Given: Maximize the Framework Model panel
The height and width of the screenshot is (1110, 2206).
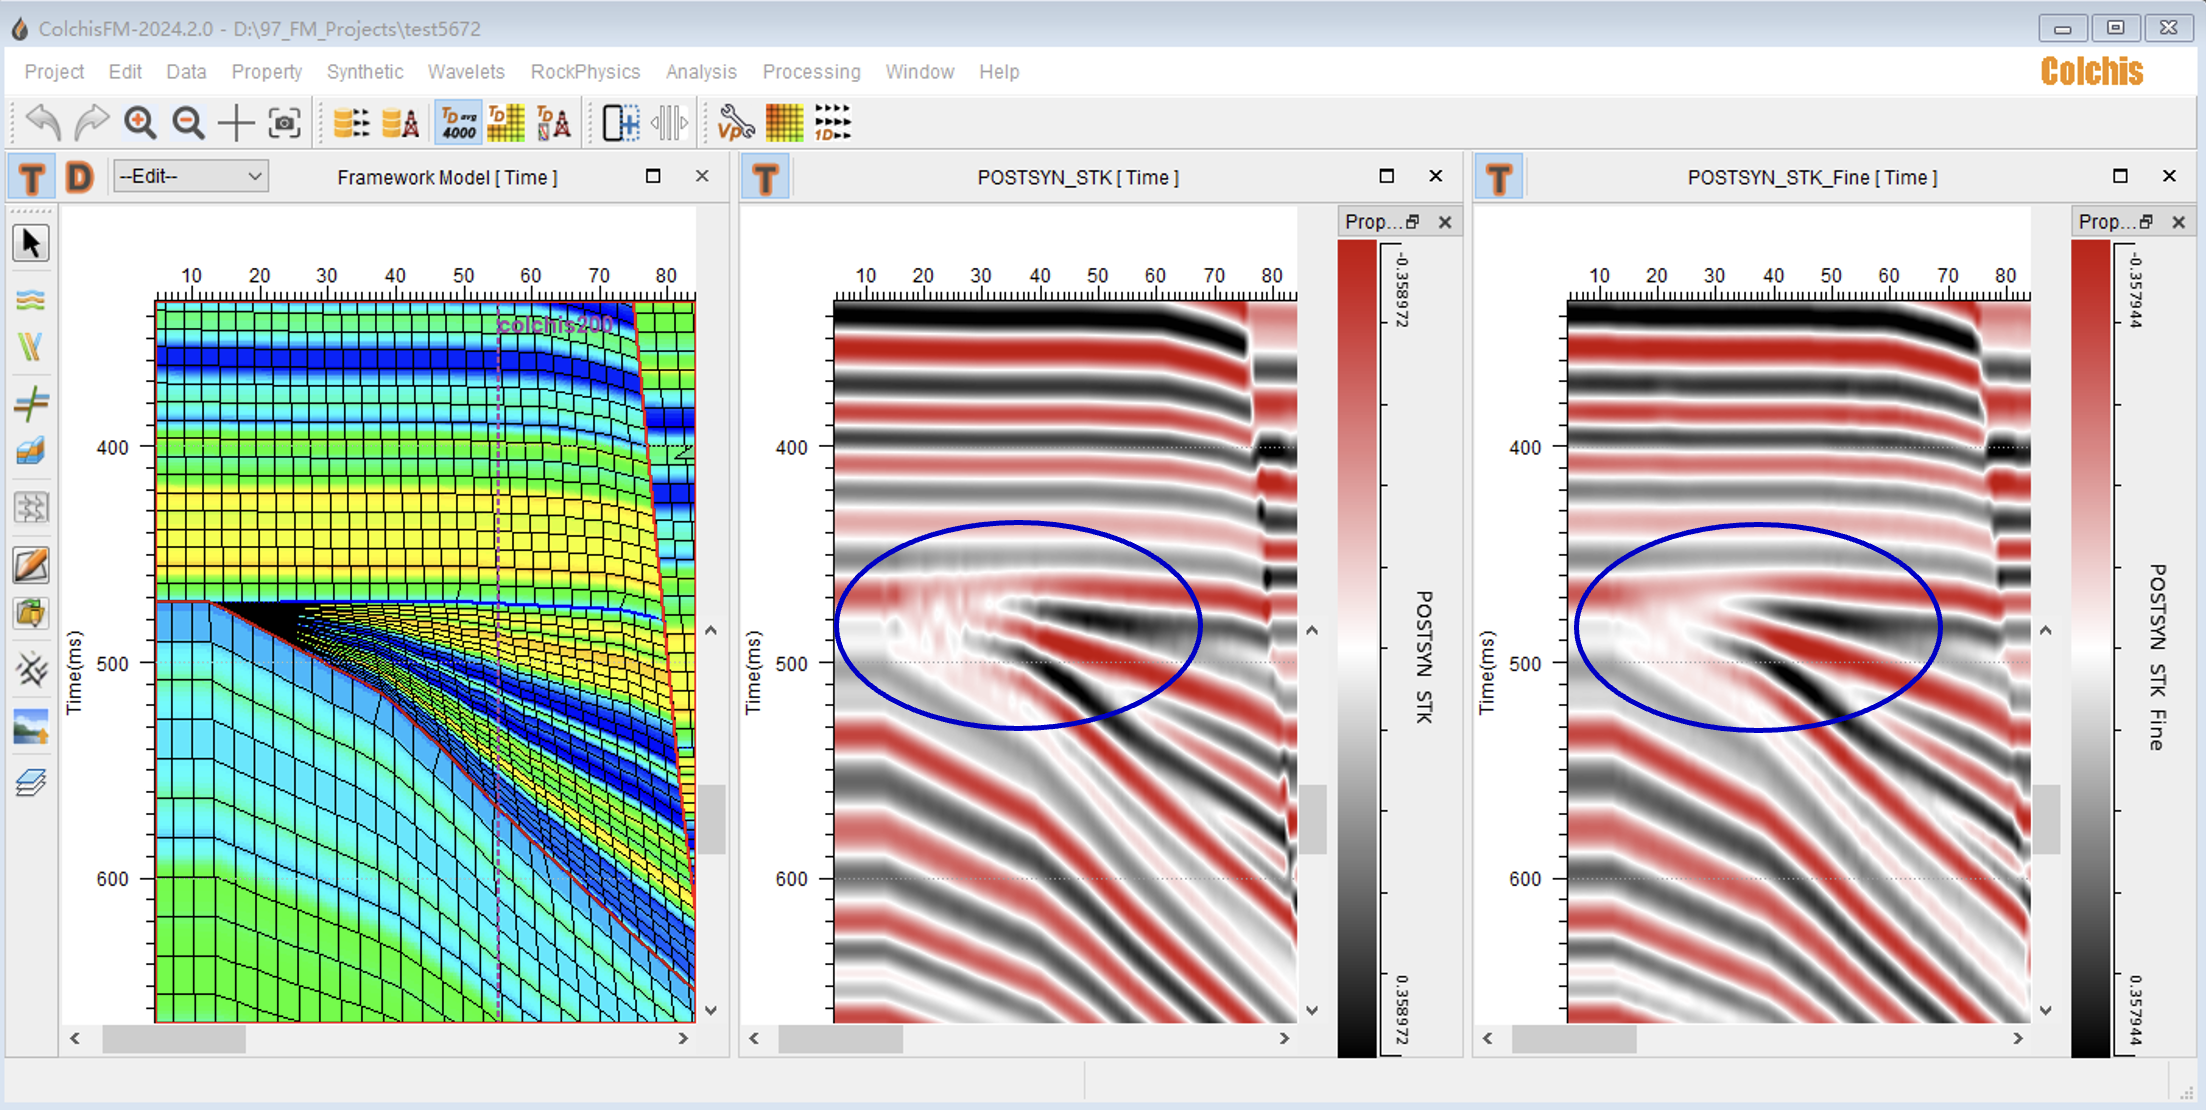Looking at the screenshot, I should pos(653,176).
